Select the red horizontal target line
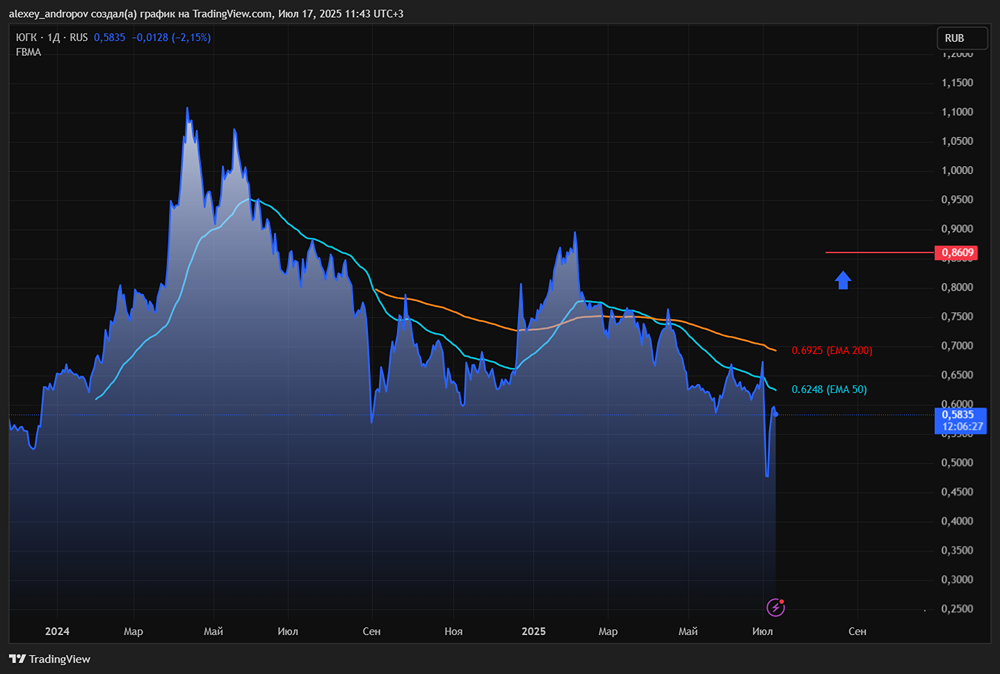This screenshot has width=1000, height=674. pos(879,253)
